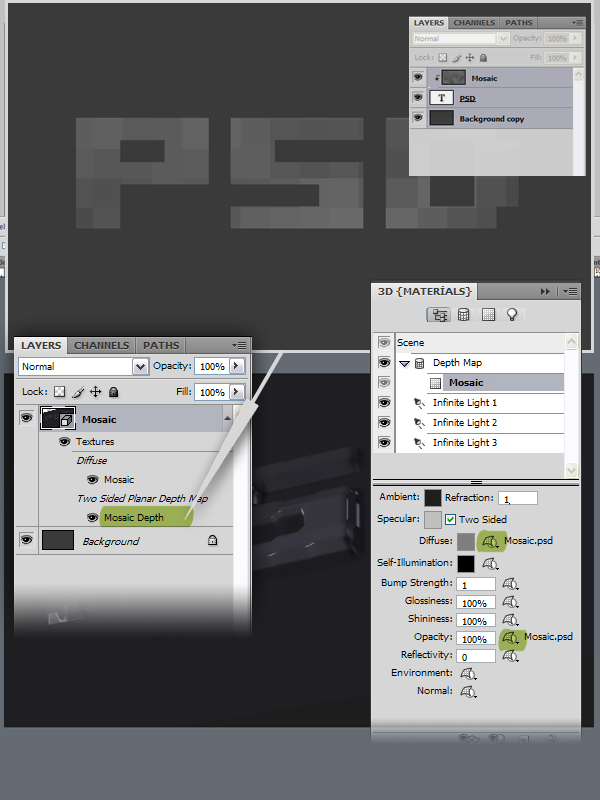
Task: Toggle Infinite Light 1 visibility
Action: tap(384, 403)
